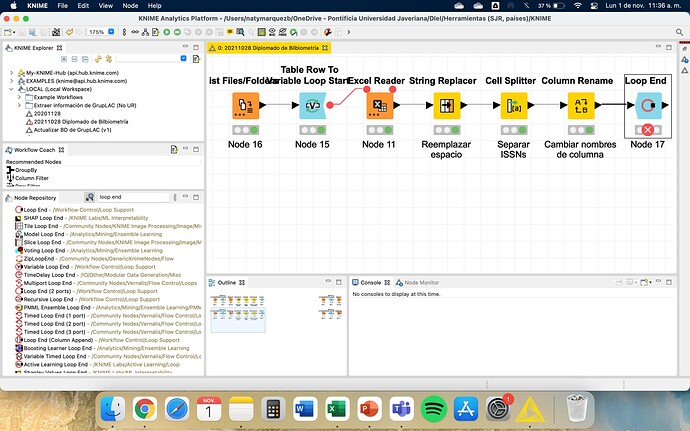This screenshot has height=431, width=690.
Task: Click the green Execute selected nodes icon
Action: pyautogui.click(x=167, y=32)
